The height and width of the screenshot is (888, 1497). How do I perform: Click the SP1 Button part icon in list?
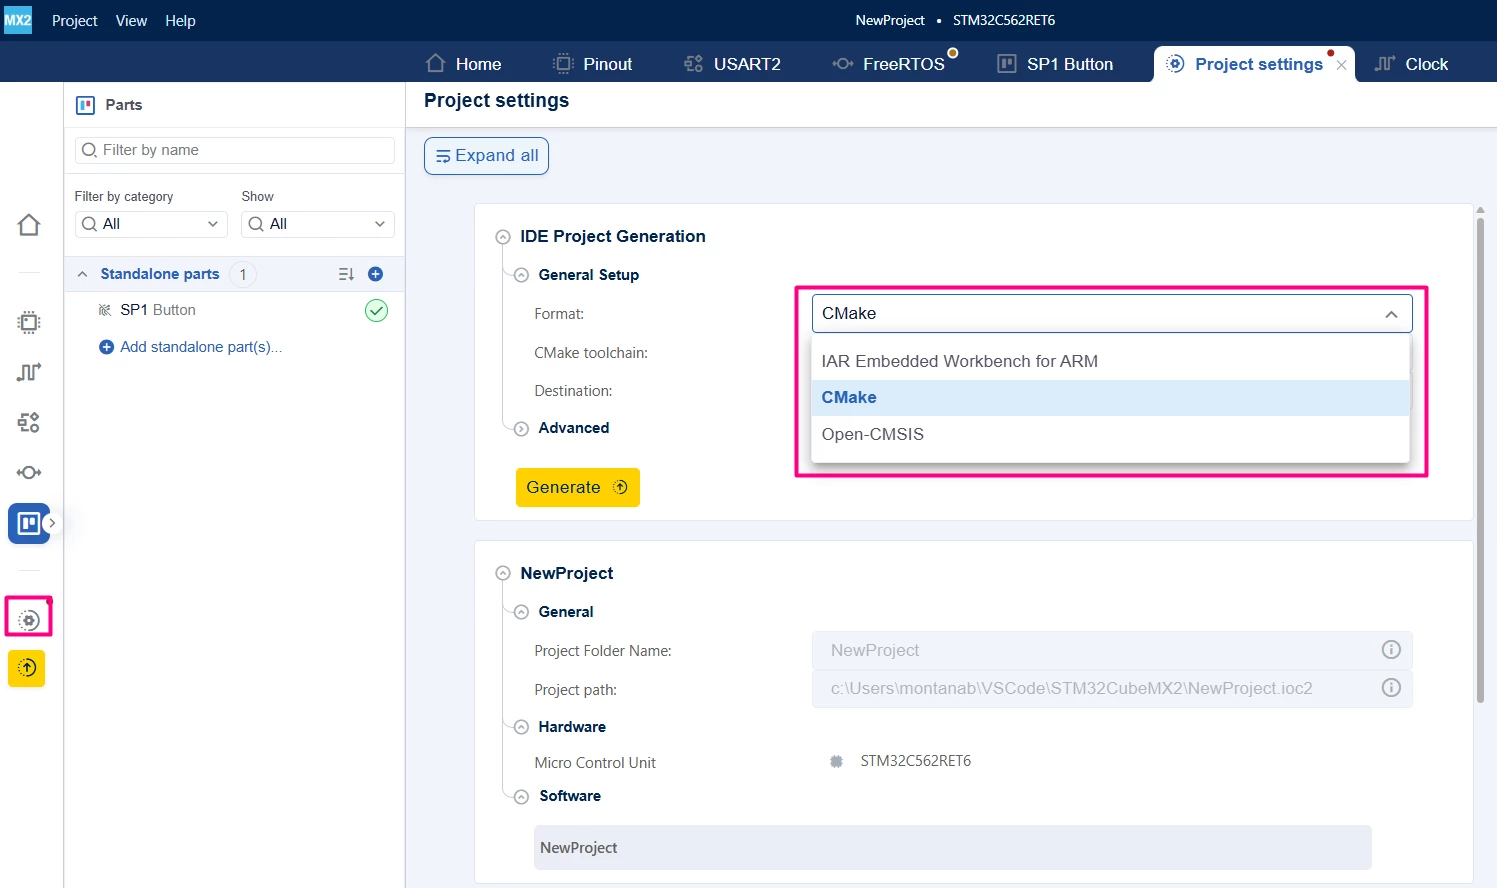105,310
